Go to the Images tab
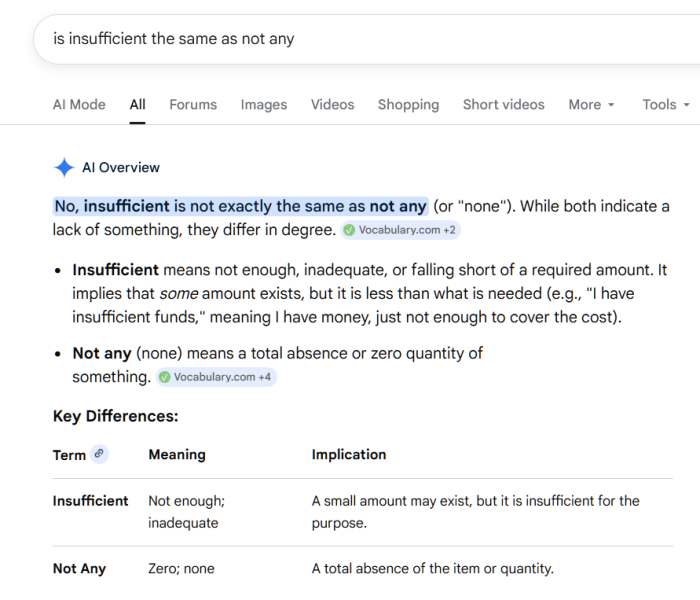Screen dimensions: 700x600 tap(263, 105)
